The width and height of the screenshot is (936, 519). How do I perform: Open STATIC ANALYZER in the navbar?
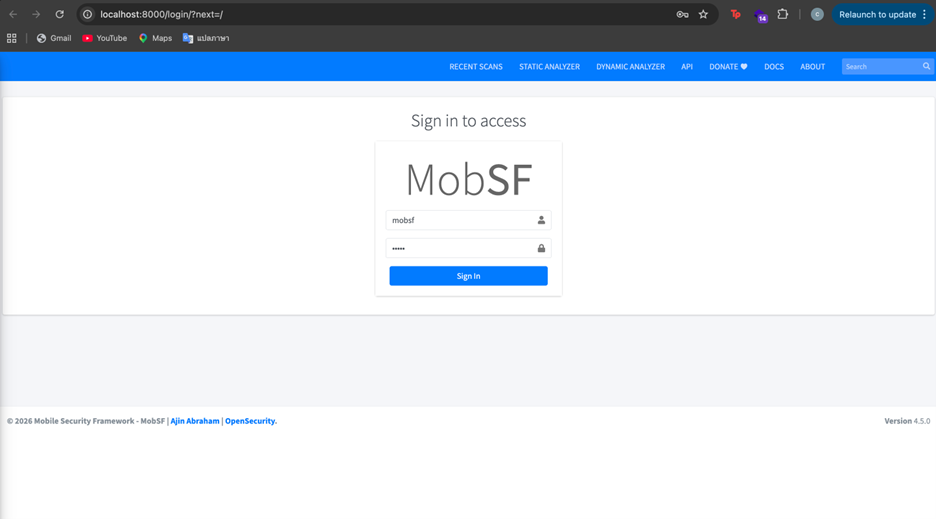click(x=549, y=67)
